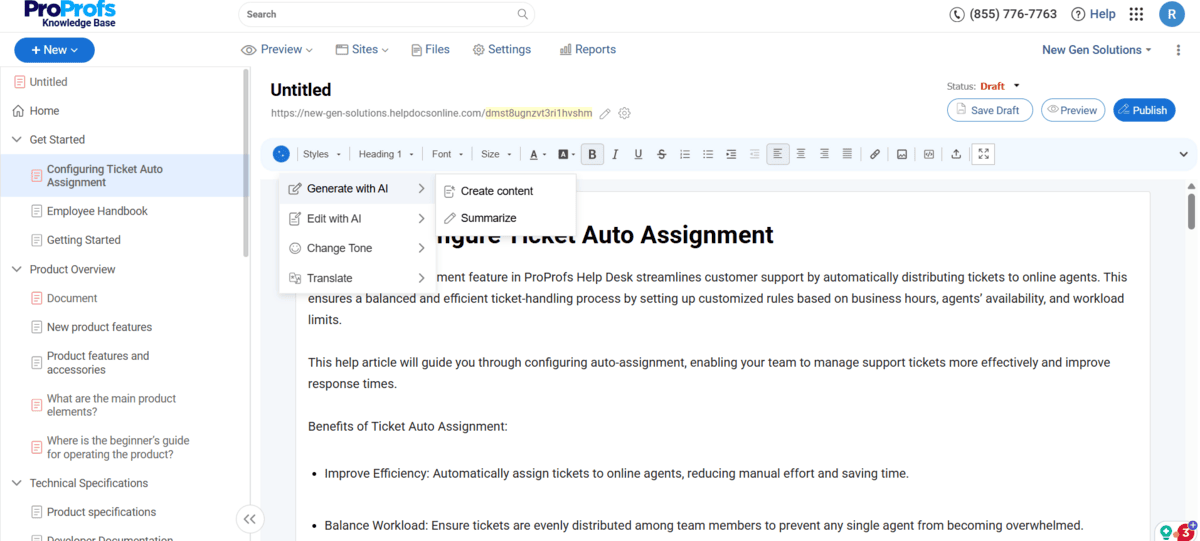Open the Font dropdown
Viewport: 1200px width, 541px height.
coord(447,154)
